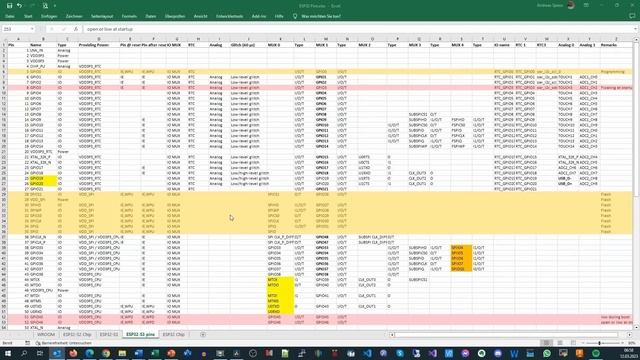Image resolution: width=640 pixels, height=360 pixels.
Task: Click the insert function fx icon
Action: click(x=76, y=29)
